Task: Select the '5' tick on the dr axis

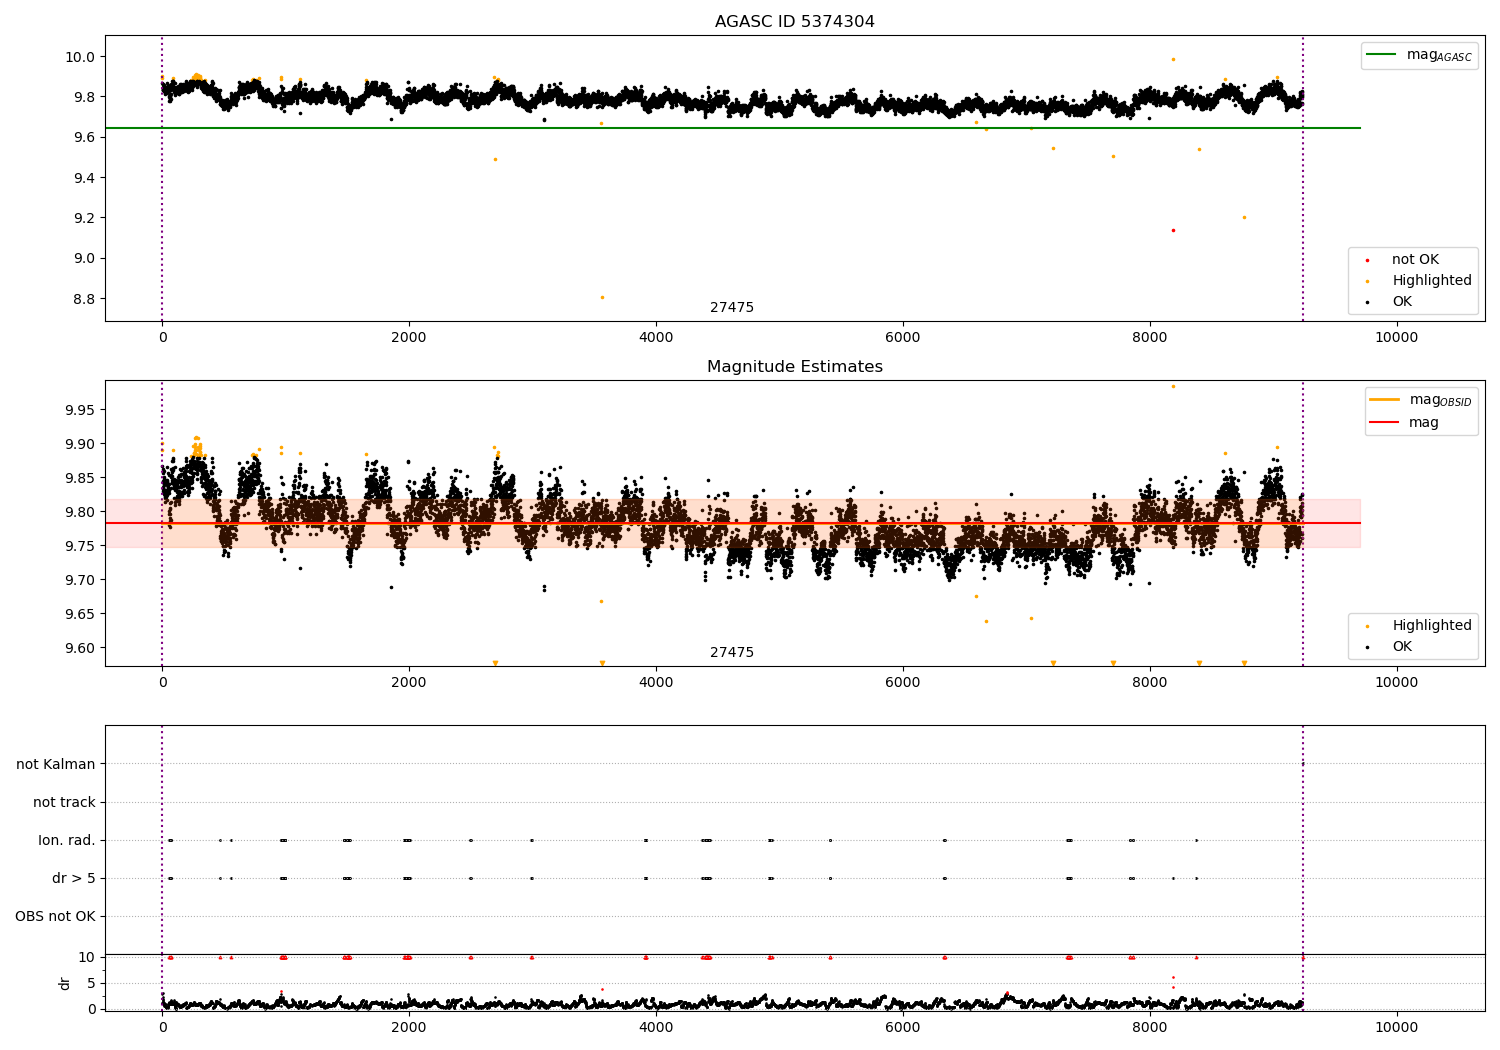Action: click(91, 983)
